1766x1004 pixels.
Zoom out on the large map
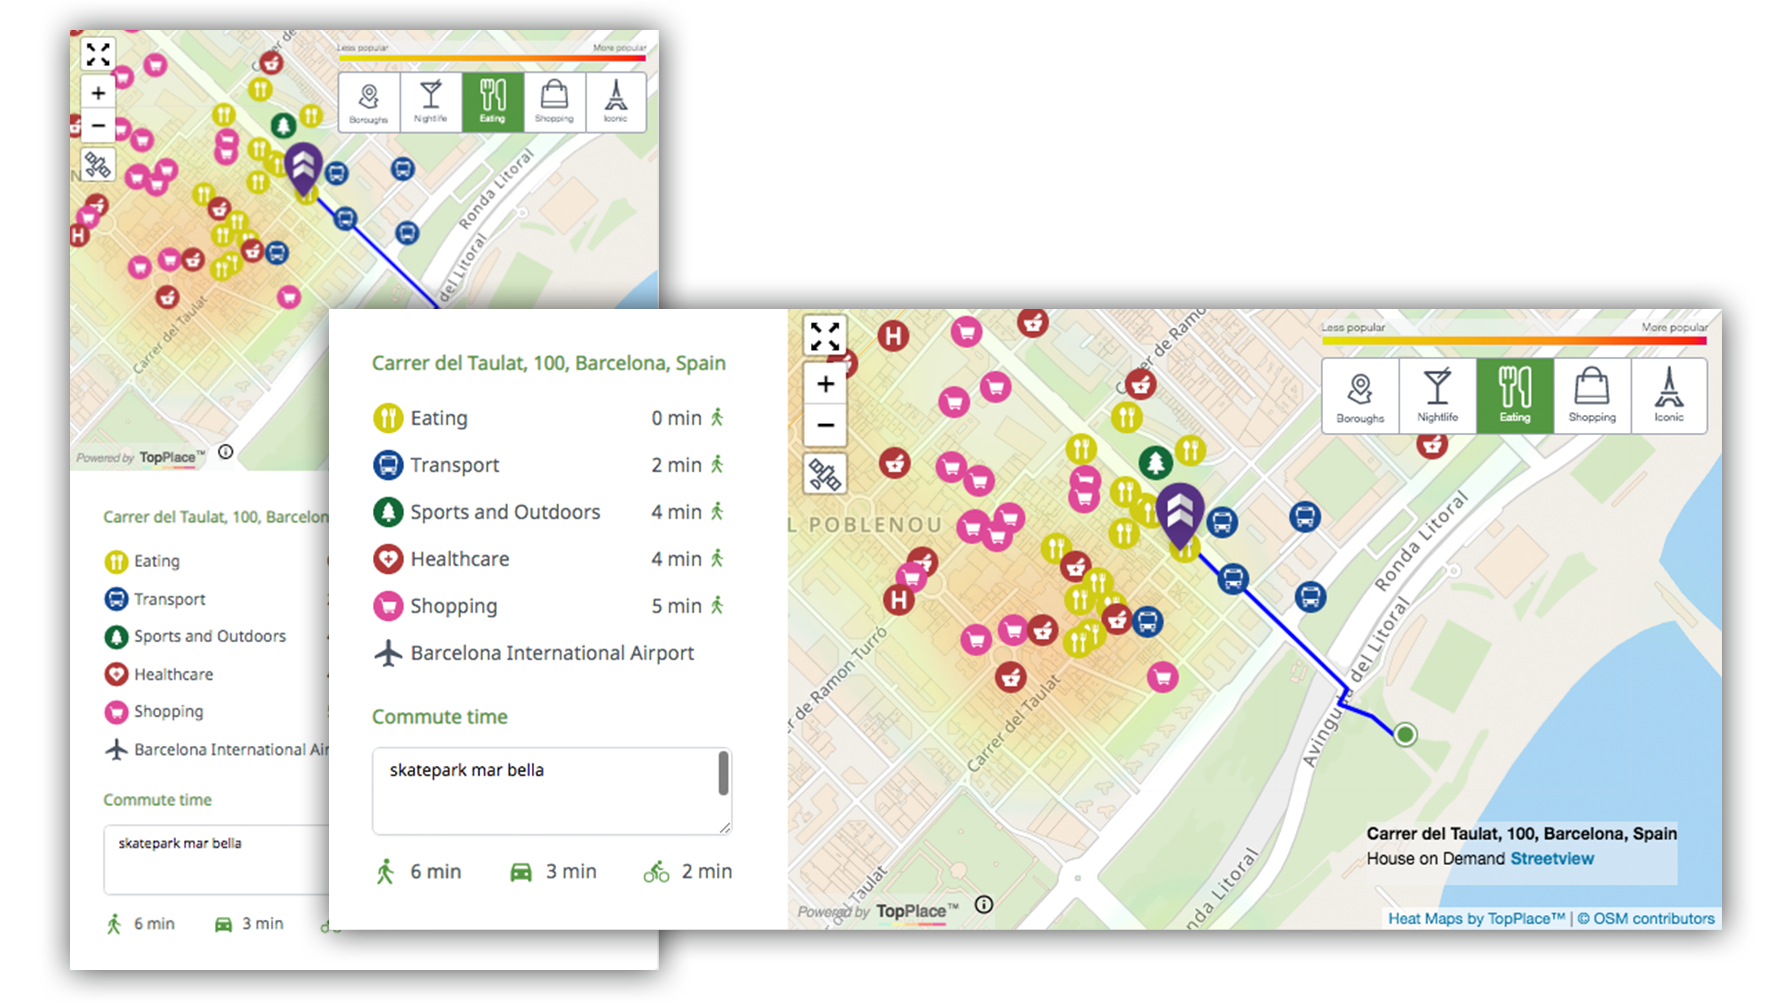point(825,425)
